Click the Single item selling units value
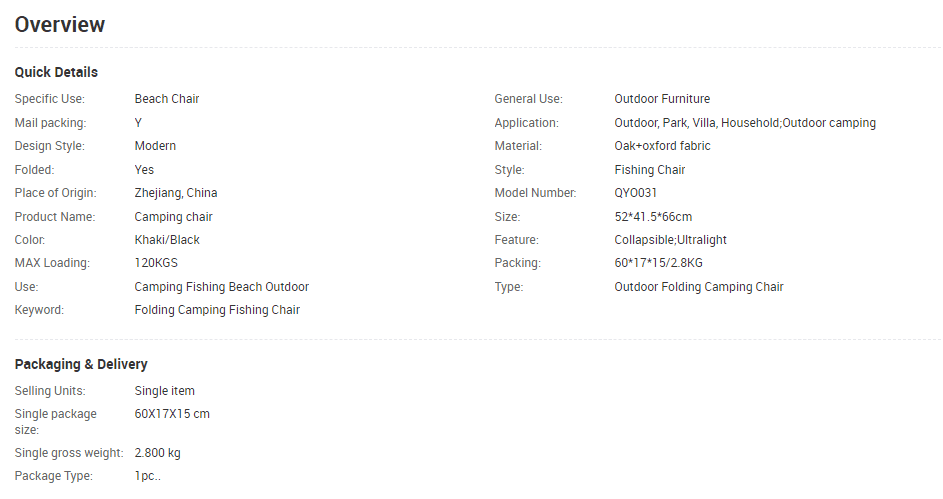Screen dimensions: 943x499 coord(164,391)
